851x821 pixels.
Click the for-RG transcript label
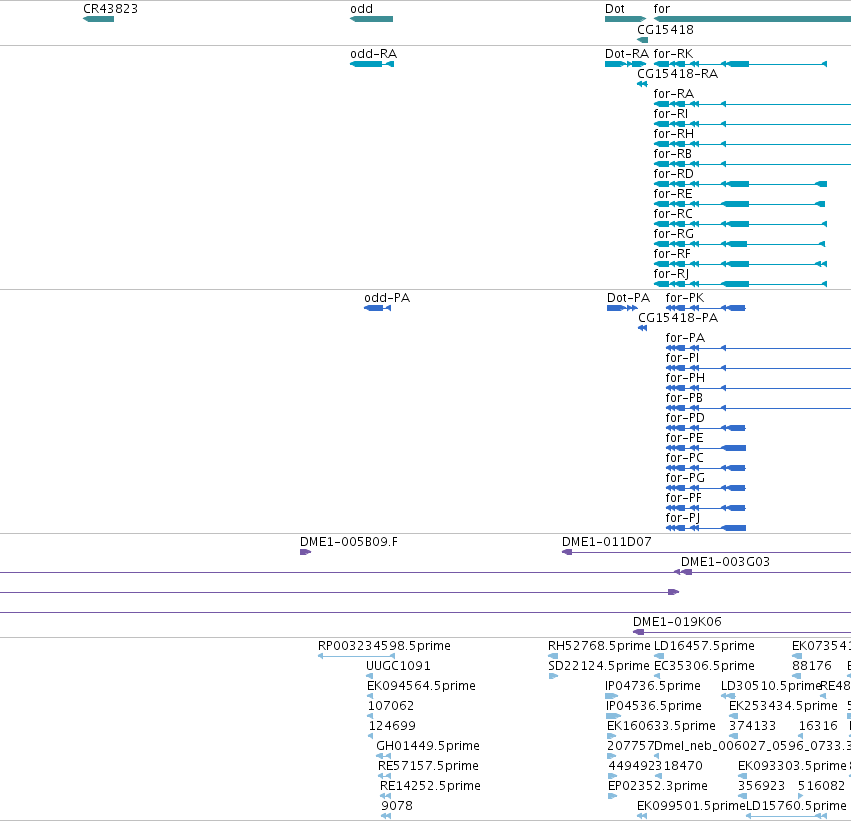click(674, 234)
